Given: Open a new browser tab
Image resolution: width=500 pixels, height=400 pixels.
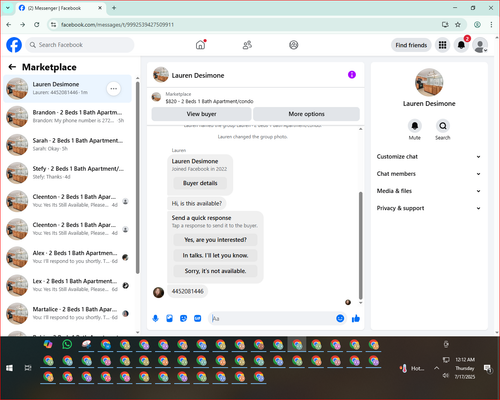Looking at the screenshot, I should (114, 8).
